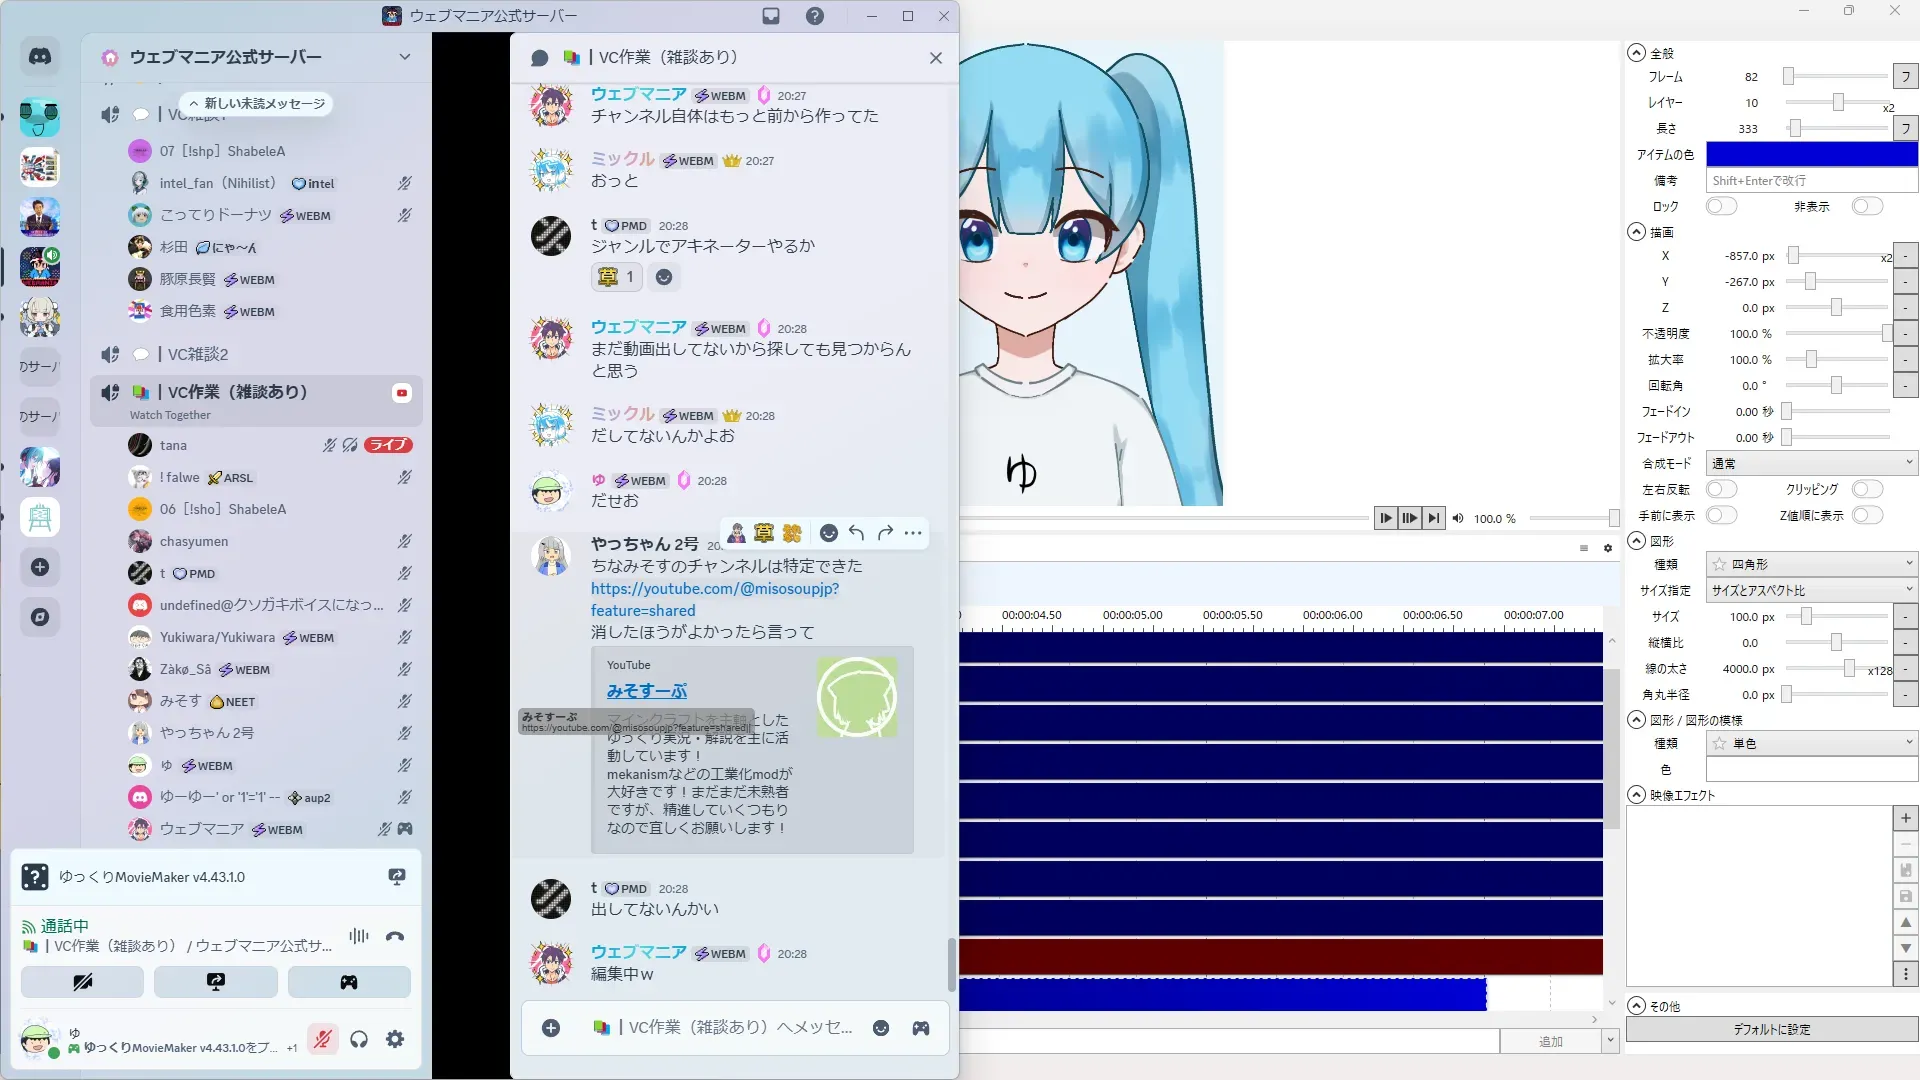Click the デフォルトに設定 button
This screenshot has height=1080, width=1920.
pyautogui.click(x=1771, y=1029)
